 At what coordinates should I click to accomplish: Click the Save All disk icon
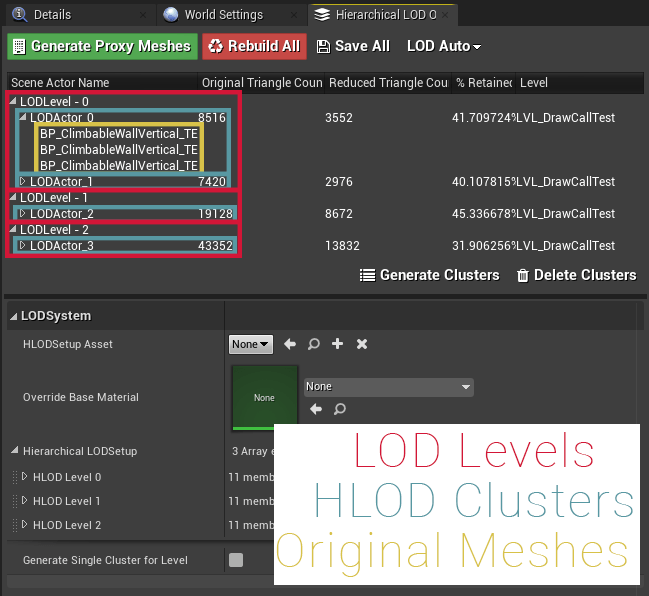point(323,47)
